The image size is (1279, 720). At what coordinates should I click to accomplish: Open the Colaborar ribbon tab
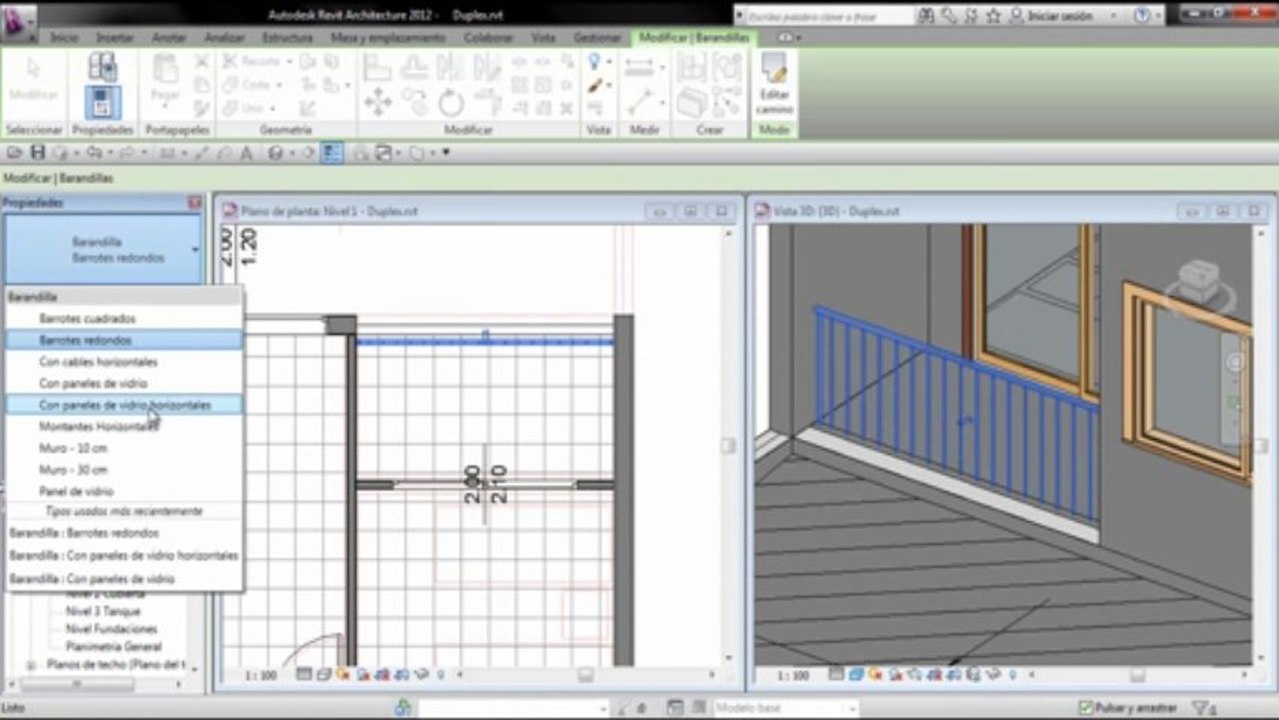[488, 37]
